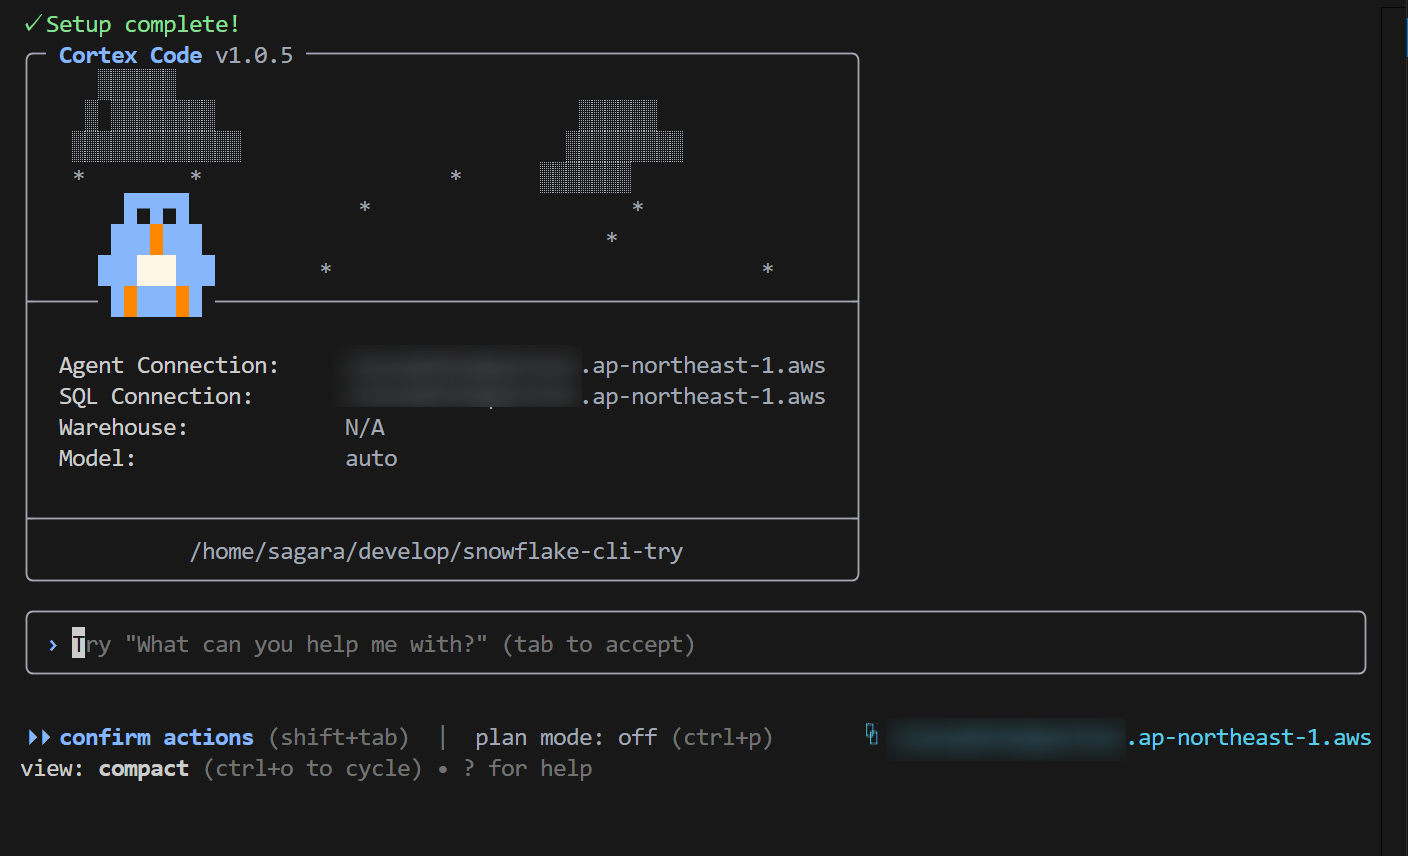Click the green Setup complete checkmark
This screenshot has height=856, width=1408.
[33, 23]
